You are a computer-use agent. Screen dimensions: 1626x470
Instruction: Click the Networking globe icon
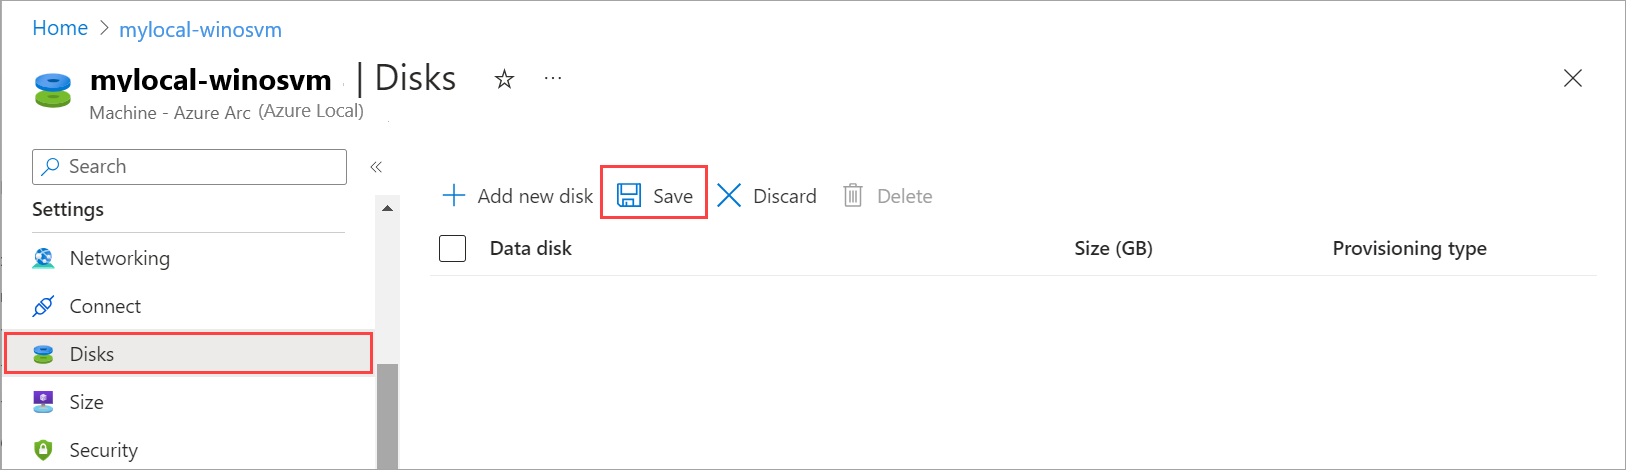(43, 258)
